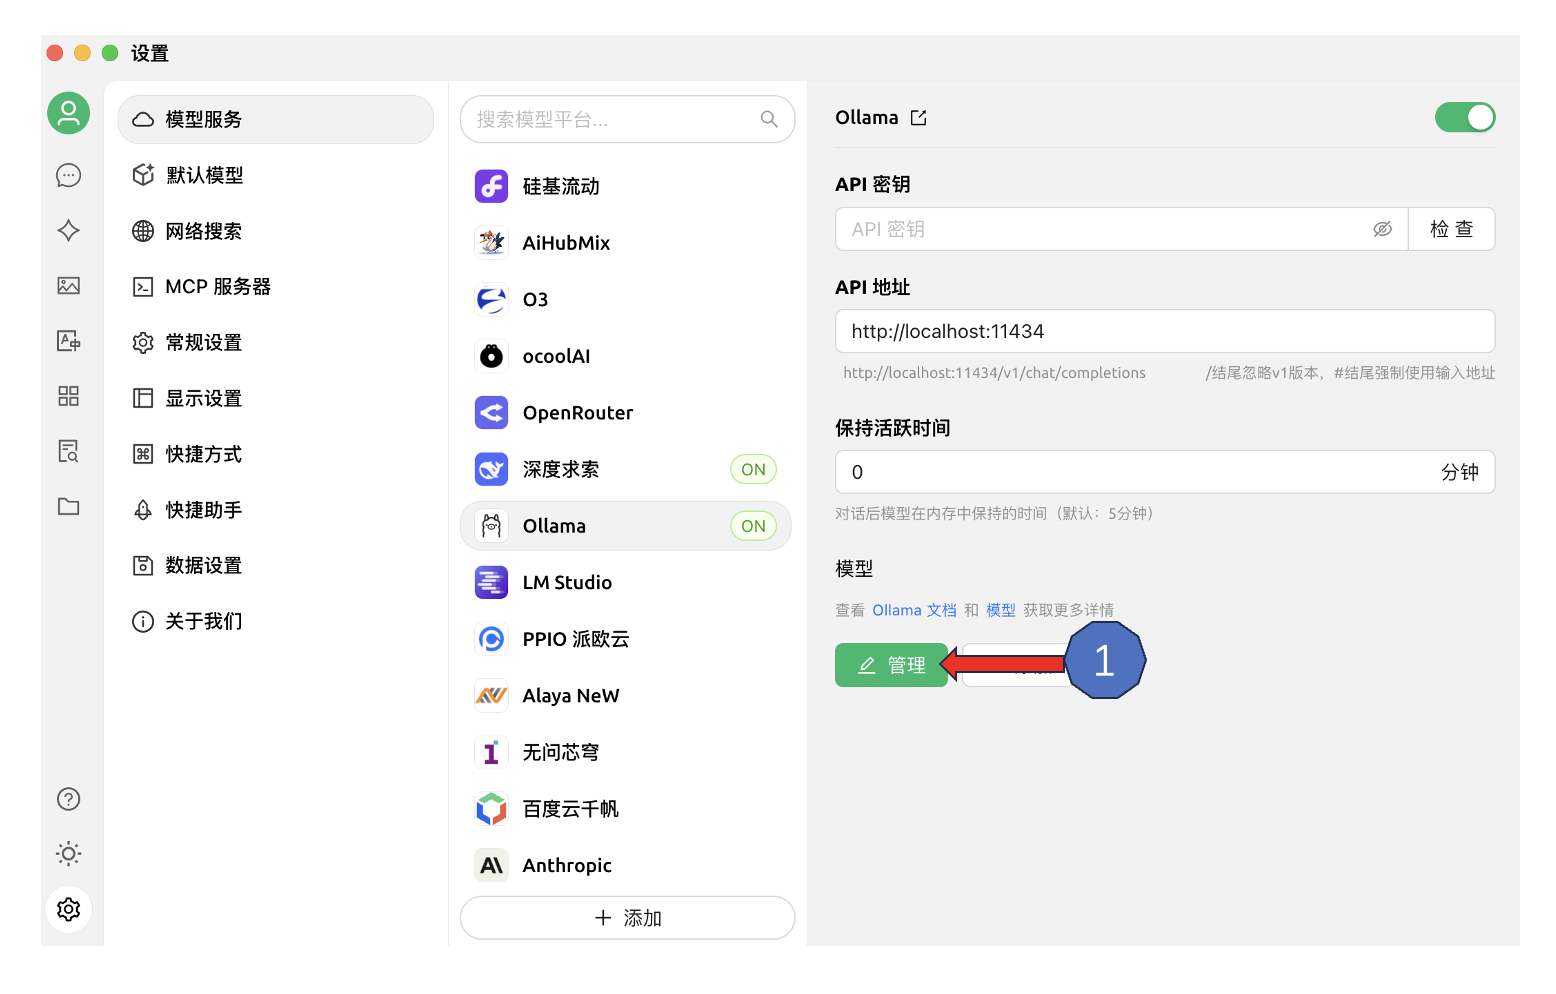Select the Anthropic provider icon
This screenshot has height=994, width=1556.
491,865
